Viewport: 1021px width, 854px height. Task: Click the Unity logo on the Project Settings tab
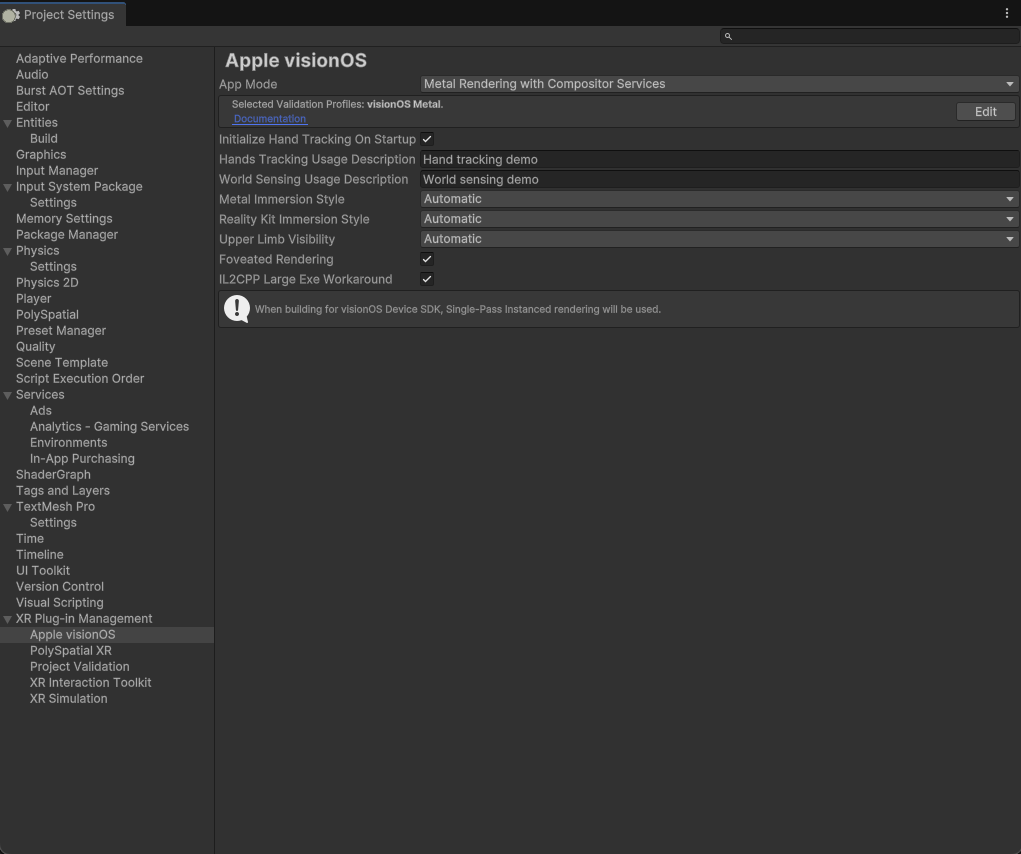(x=11, y=14)
